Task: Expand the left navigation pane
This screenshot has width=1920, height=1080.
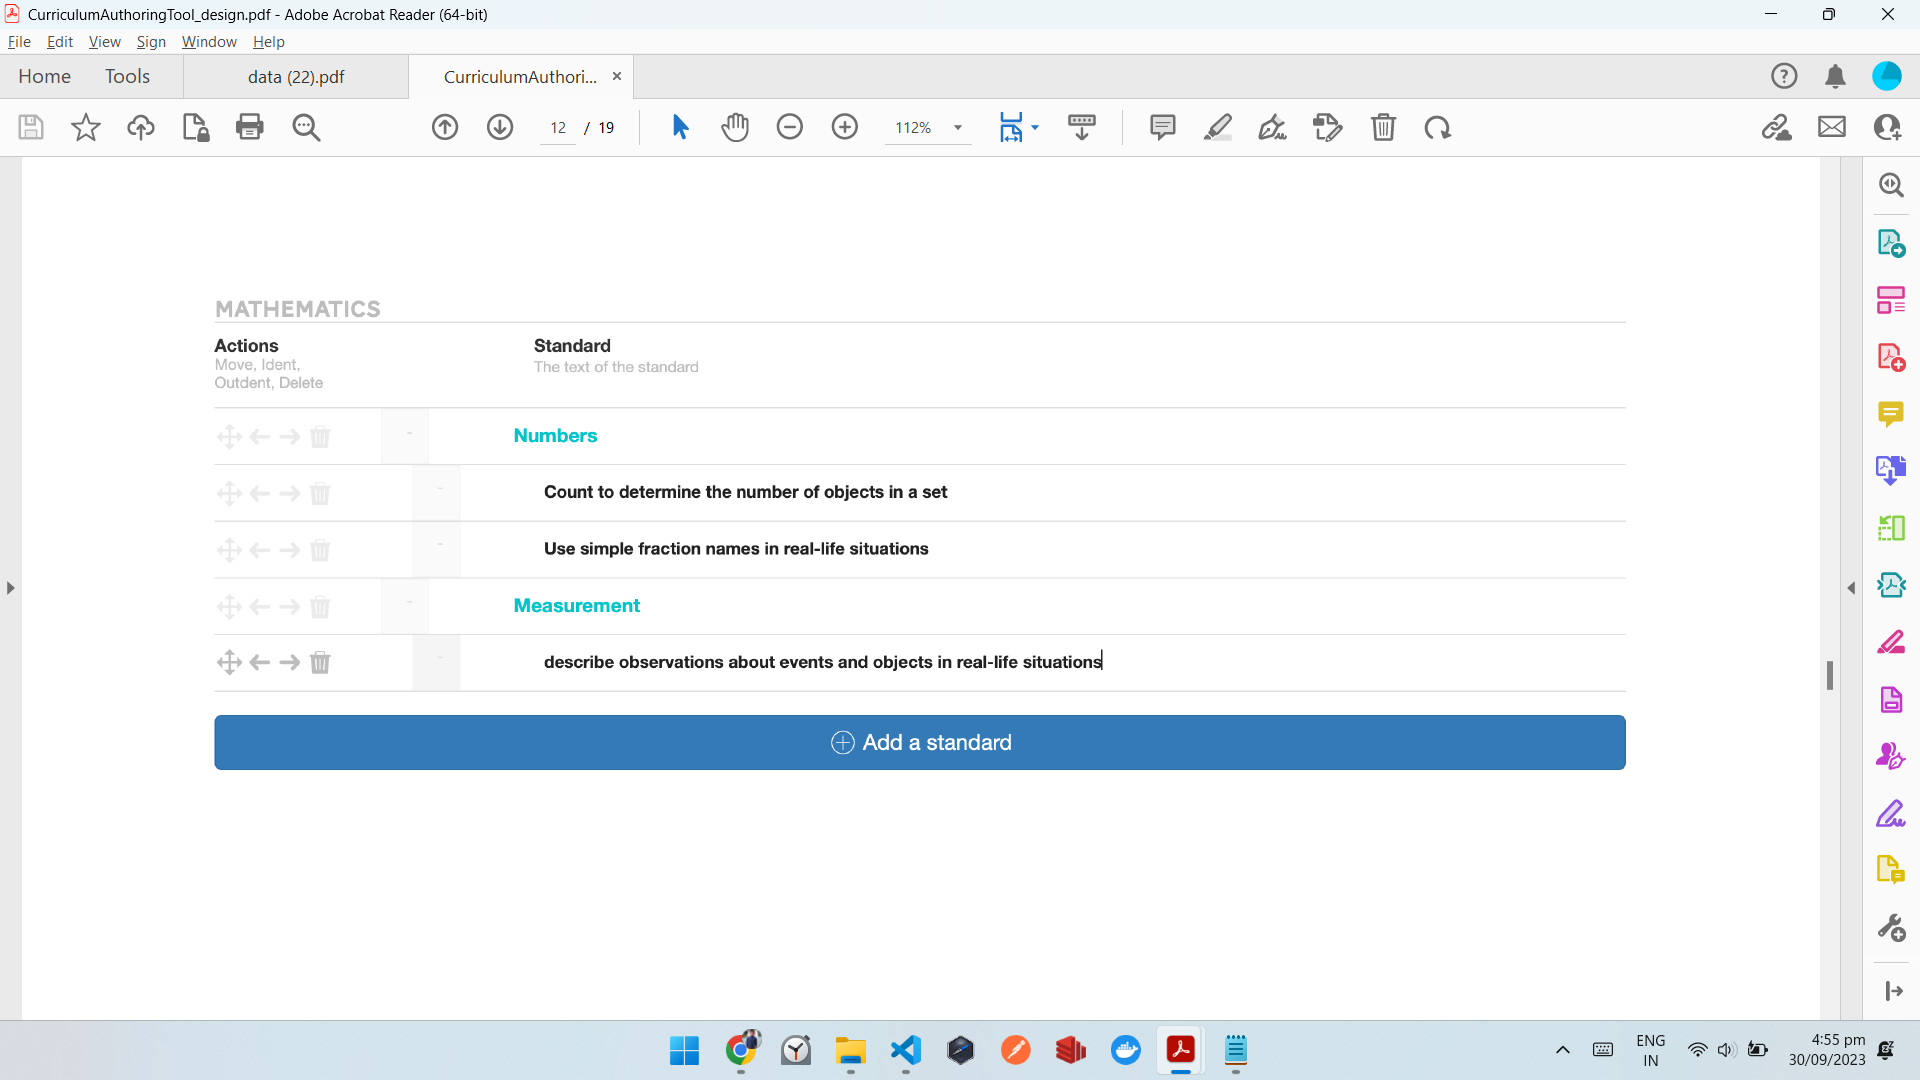Action: [x=10, y=588]
